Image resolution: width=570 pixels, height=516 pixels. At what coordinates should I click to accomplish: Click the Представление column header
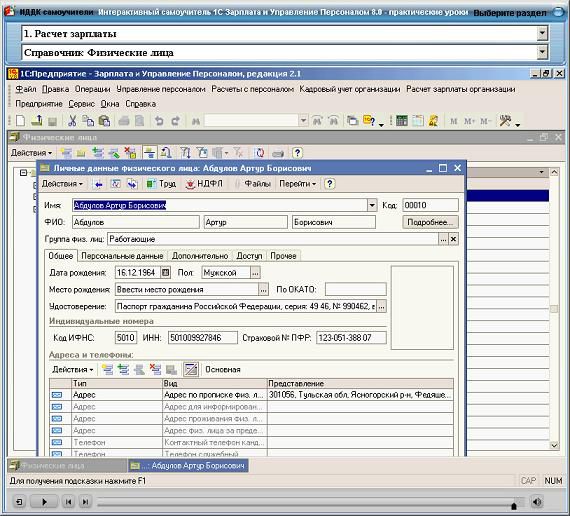(360, 383)
